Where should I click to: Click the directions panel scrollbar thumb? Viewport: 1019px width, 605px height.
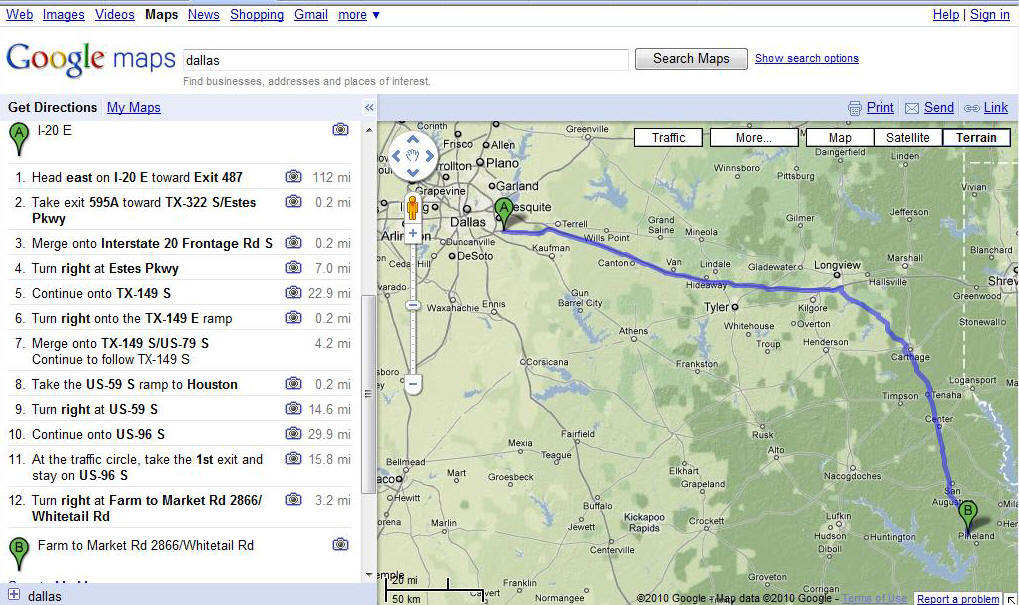tap(368, 394)
